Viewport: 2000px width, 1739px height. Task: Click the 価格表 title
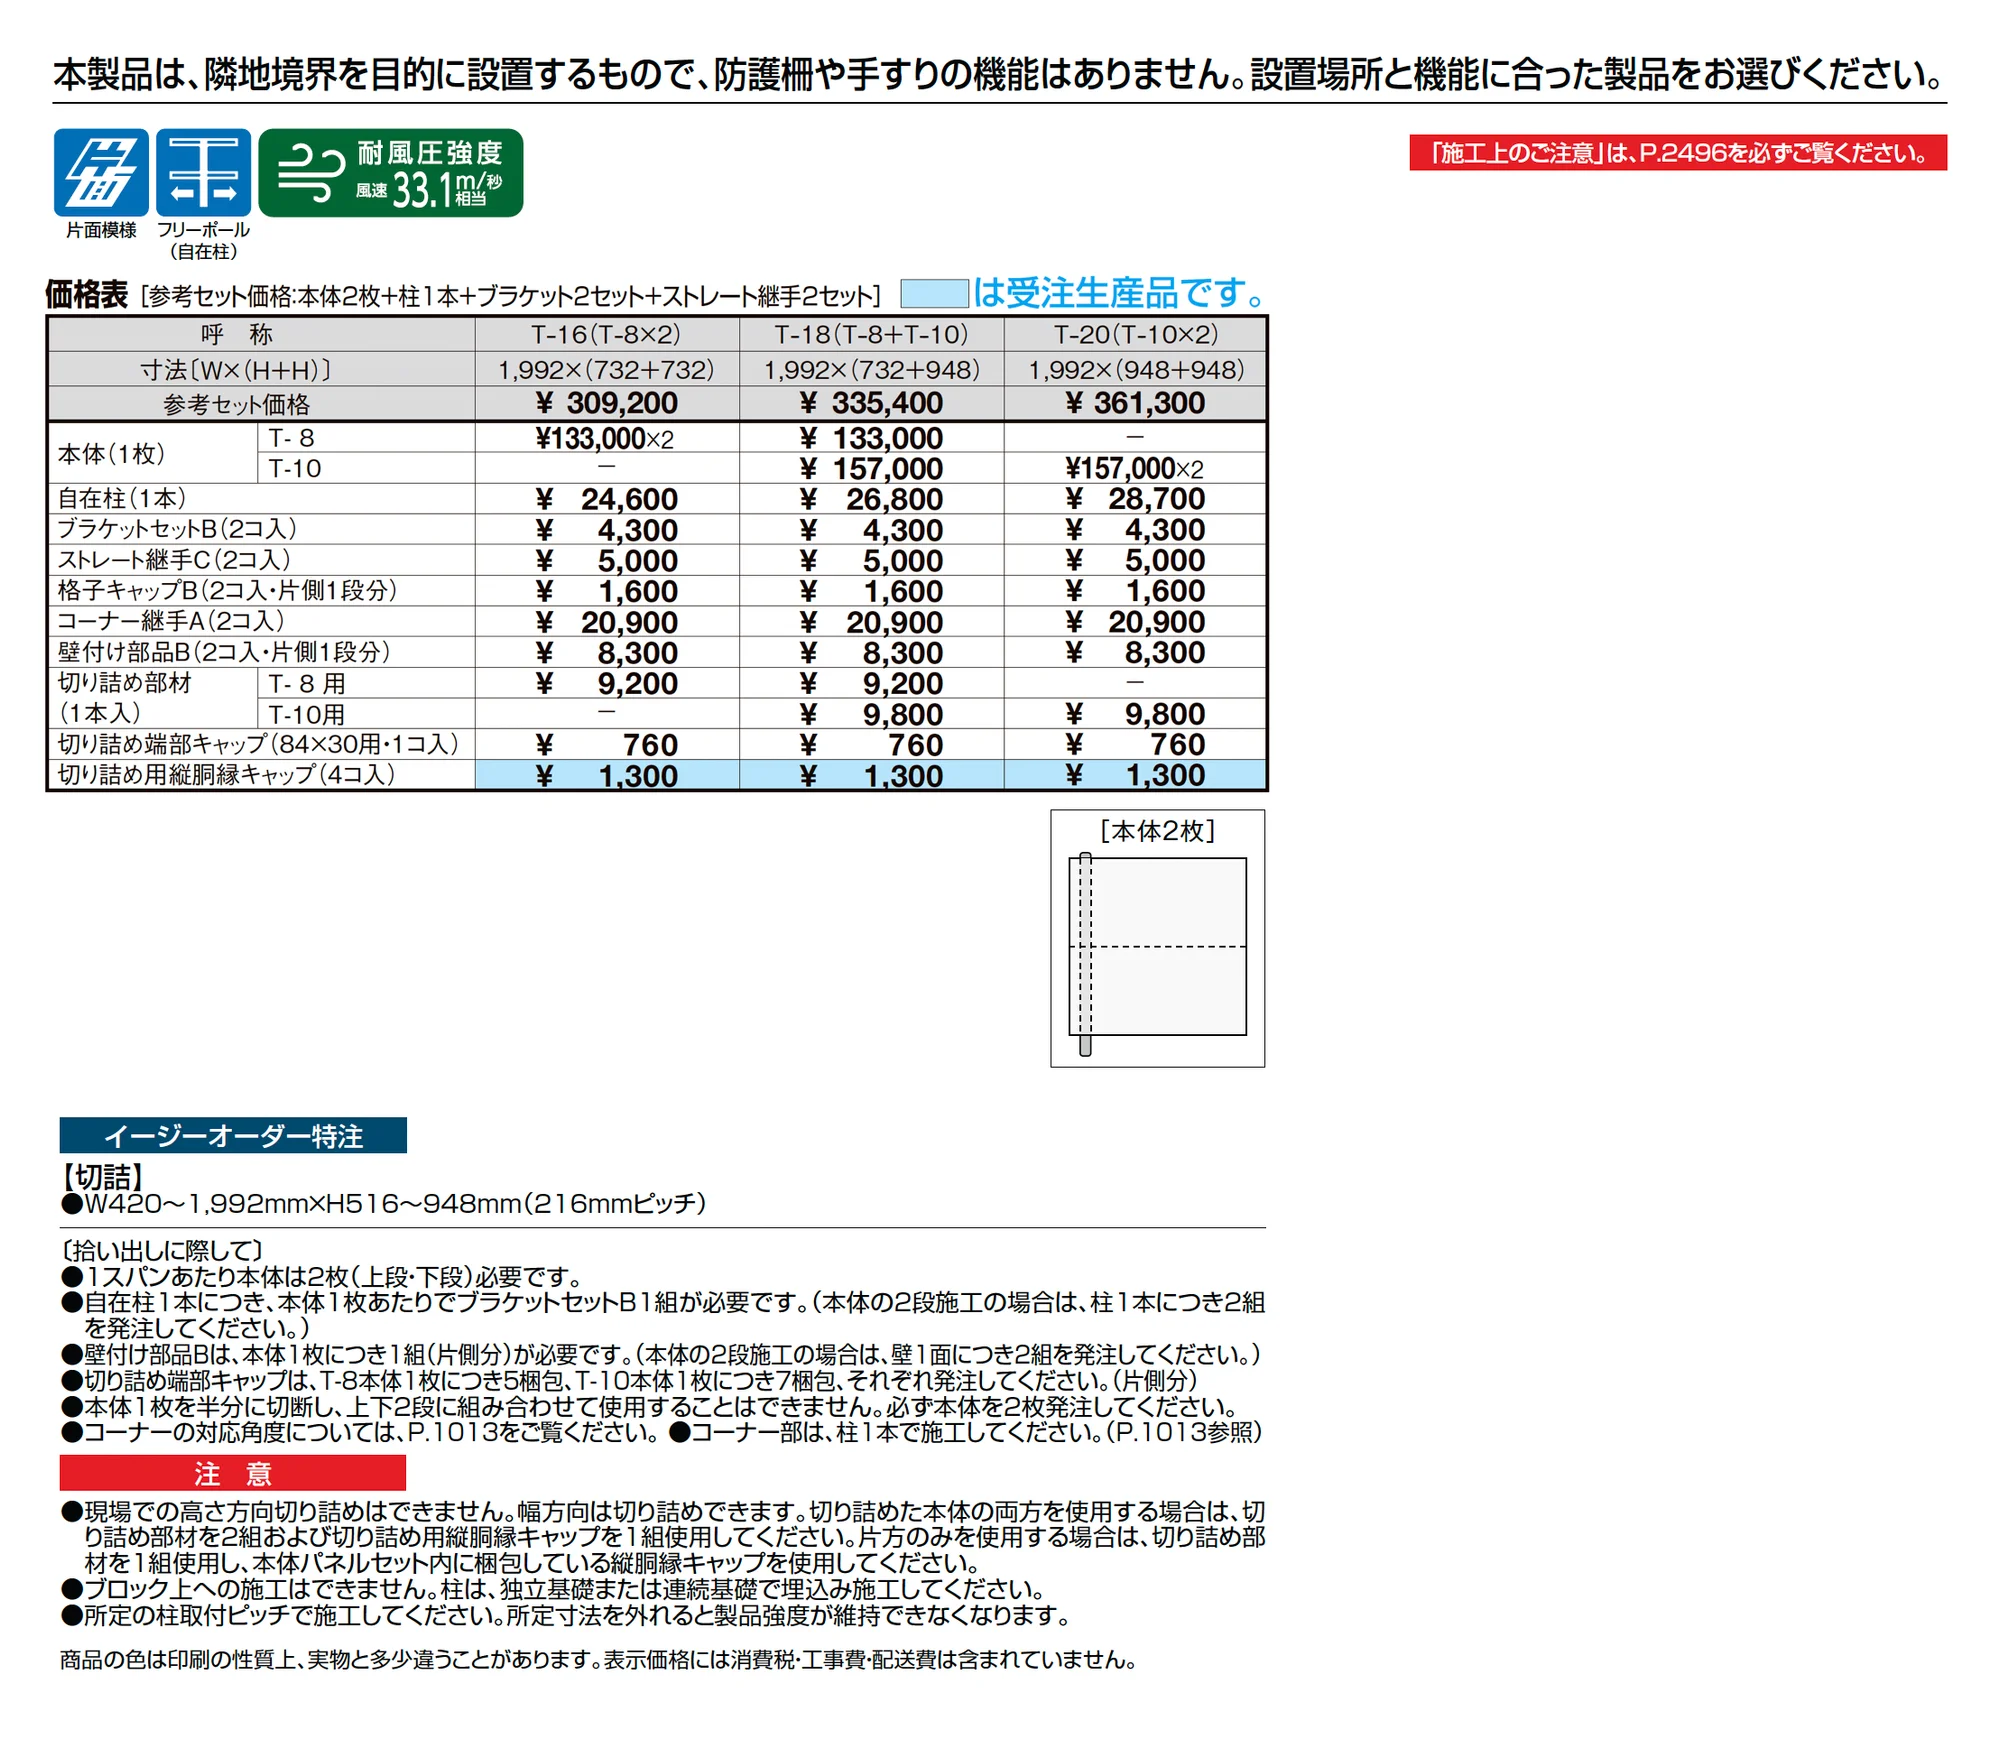pyautogui.click(x=86, y=294)
